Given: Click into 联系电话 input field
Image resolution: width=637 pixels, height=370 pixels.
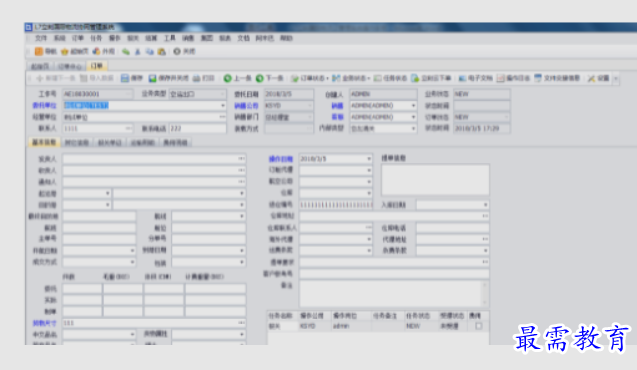Looking at the screenshot, I should 197,128.
